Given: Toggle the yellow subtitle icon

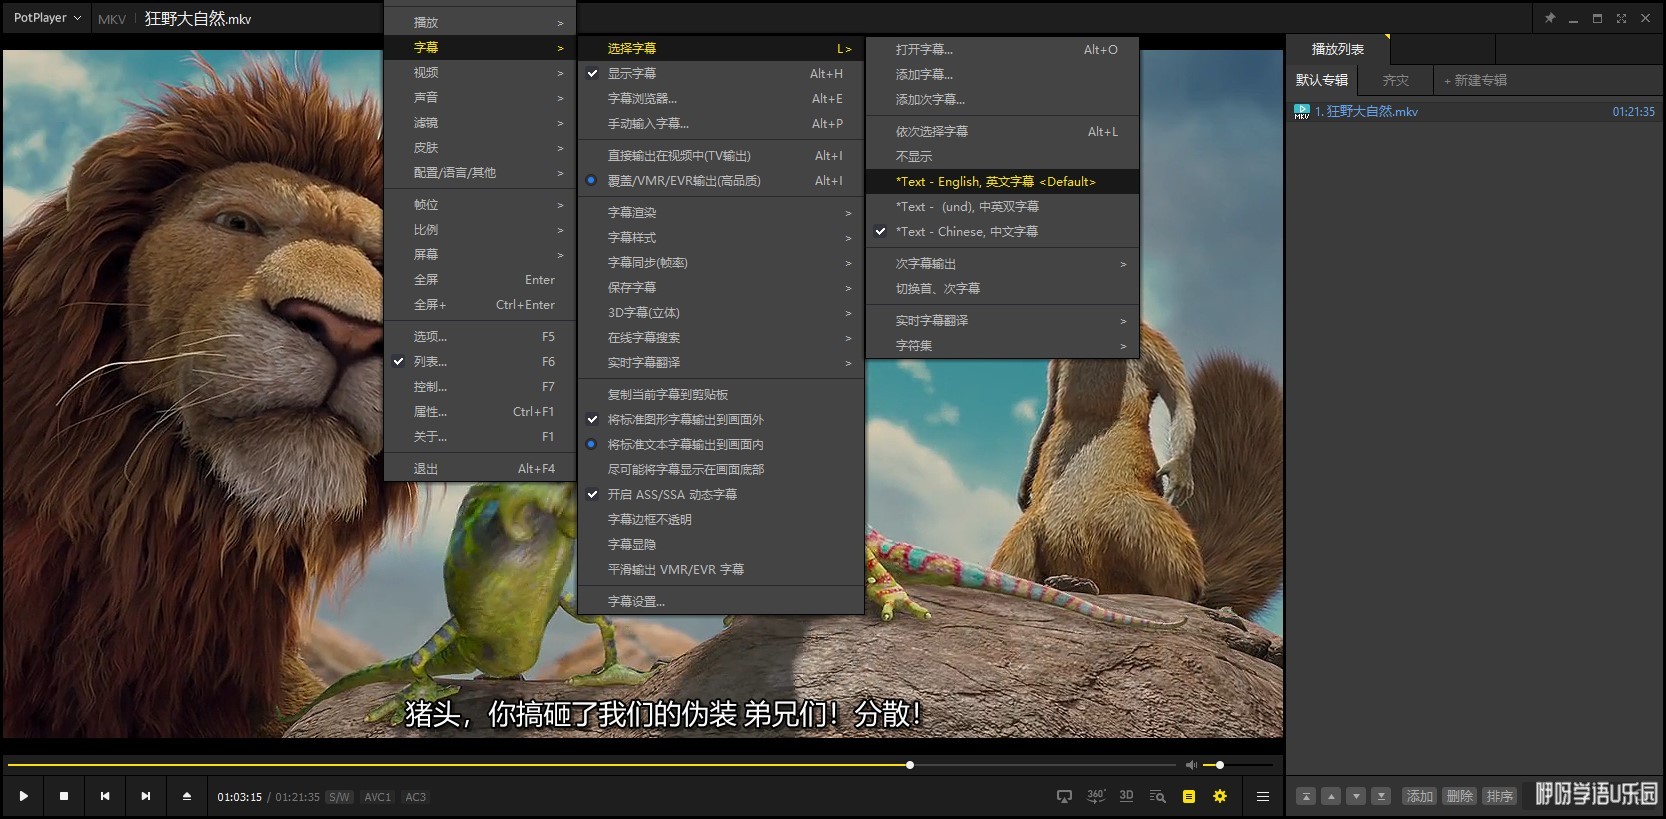Looking at the screenshot, I should pyautogui.click(x=1189, y=796).
